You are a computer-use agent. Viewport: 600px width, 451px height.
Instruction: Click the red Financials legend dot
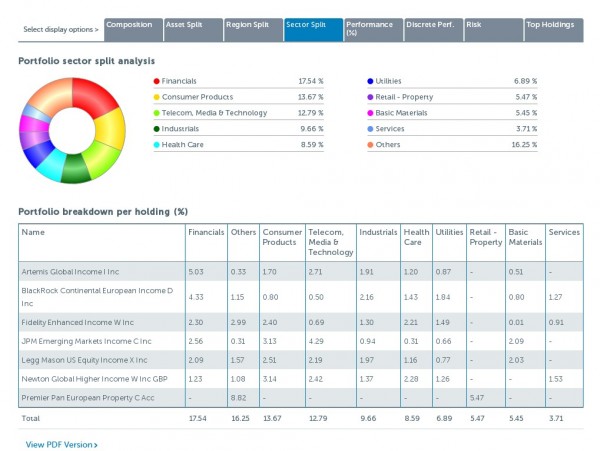(x=157, y=81)
